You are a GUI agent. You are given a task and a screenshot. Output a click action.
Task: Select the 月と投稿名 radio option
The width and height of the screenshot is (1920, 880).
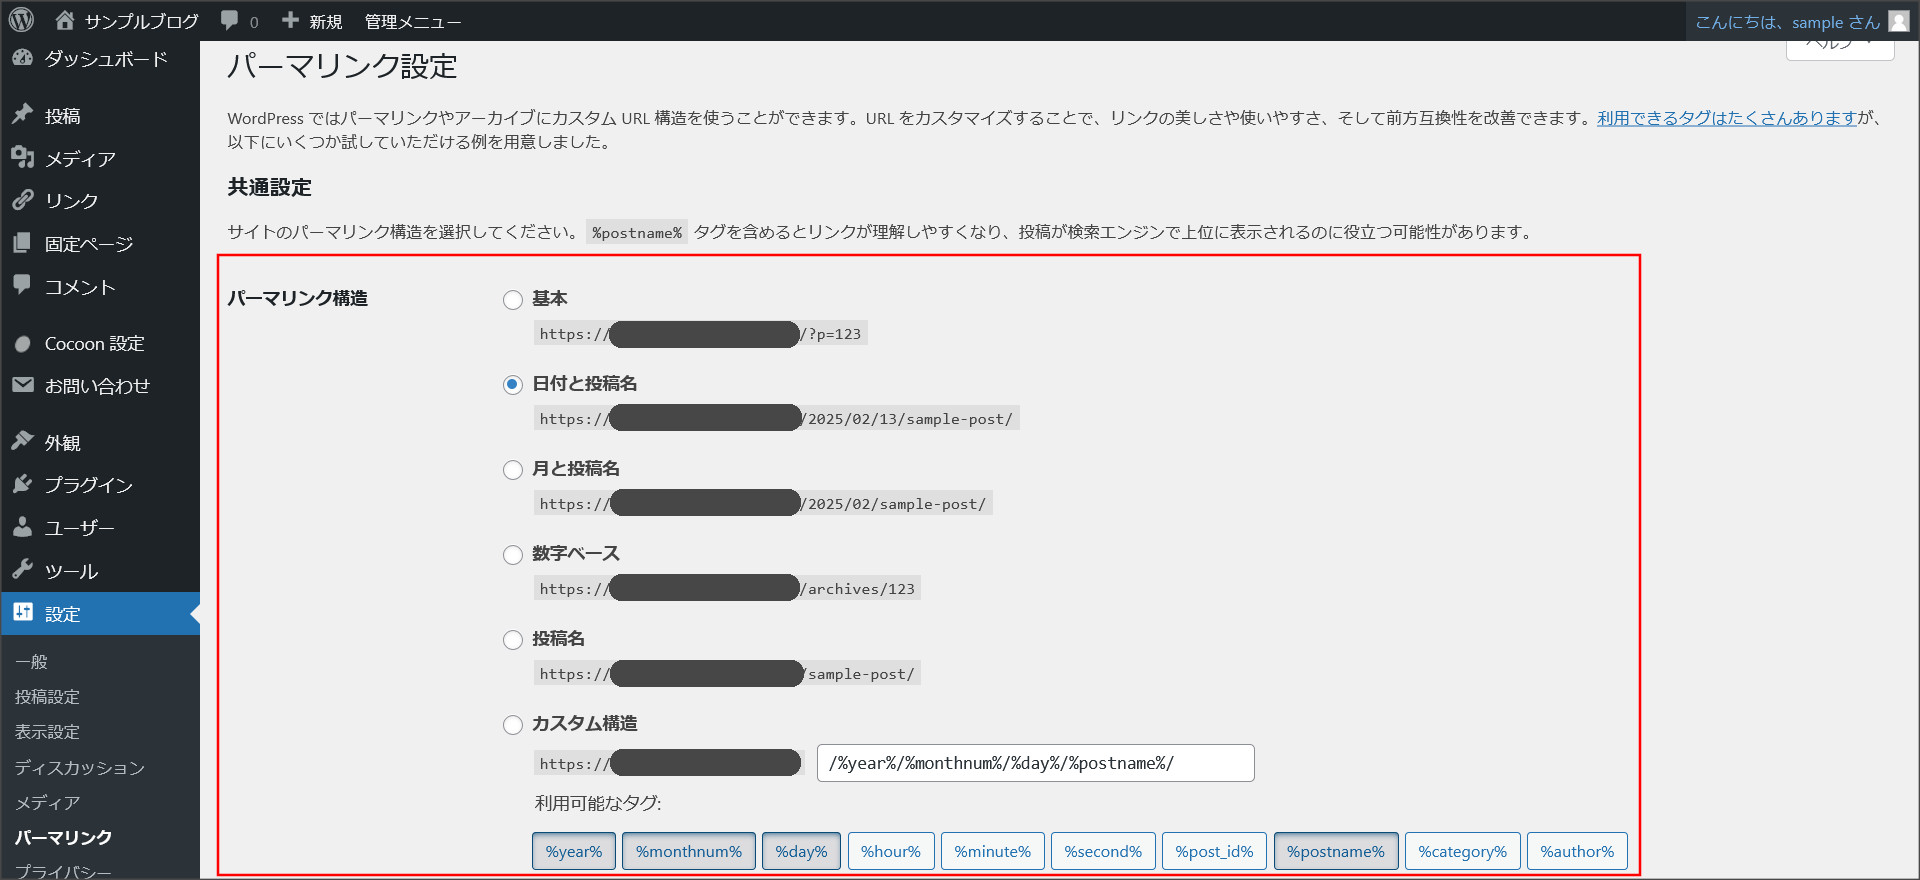coord(513,470)
